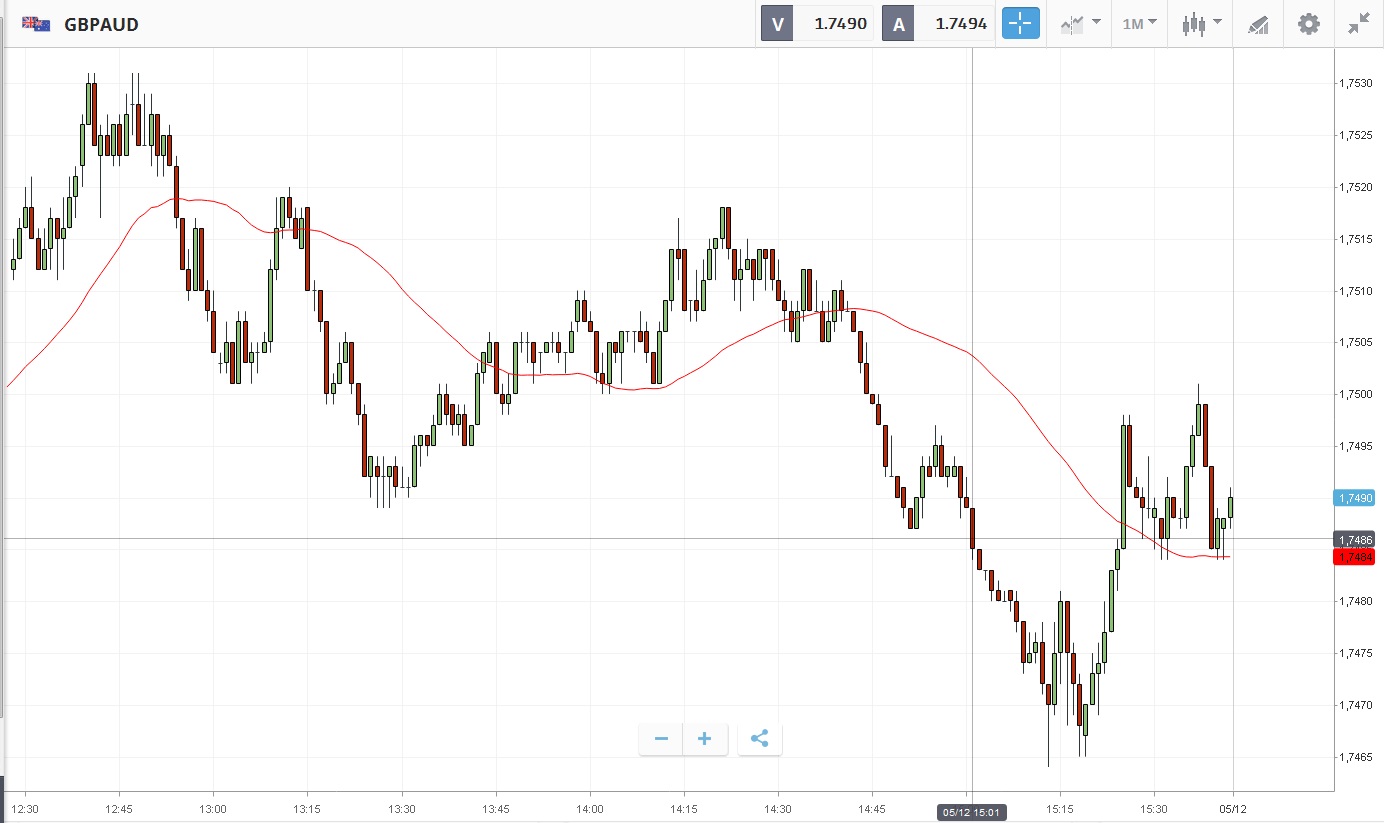Expand the candlestick chart type dropdown
Image resolution: width=1384 pixels, height=823 pixels.
point(1201,24)
